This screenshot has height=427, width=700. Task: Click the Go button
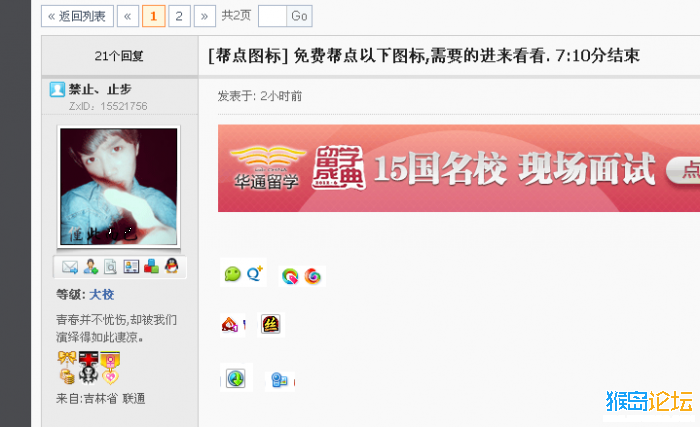[299, 17]
